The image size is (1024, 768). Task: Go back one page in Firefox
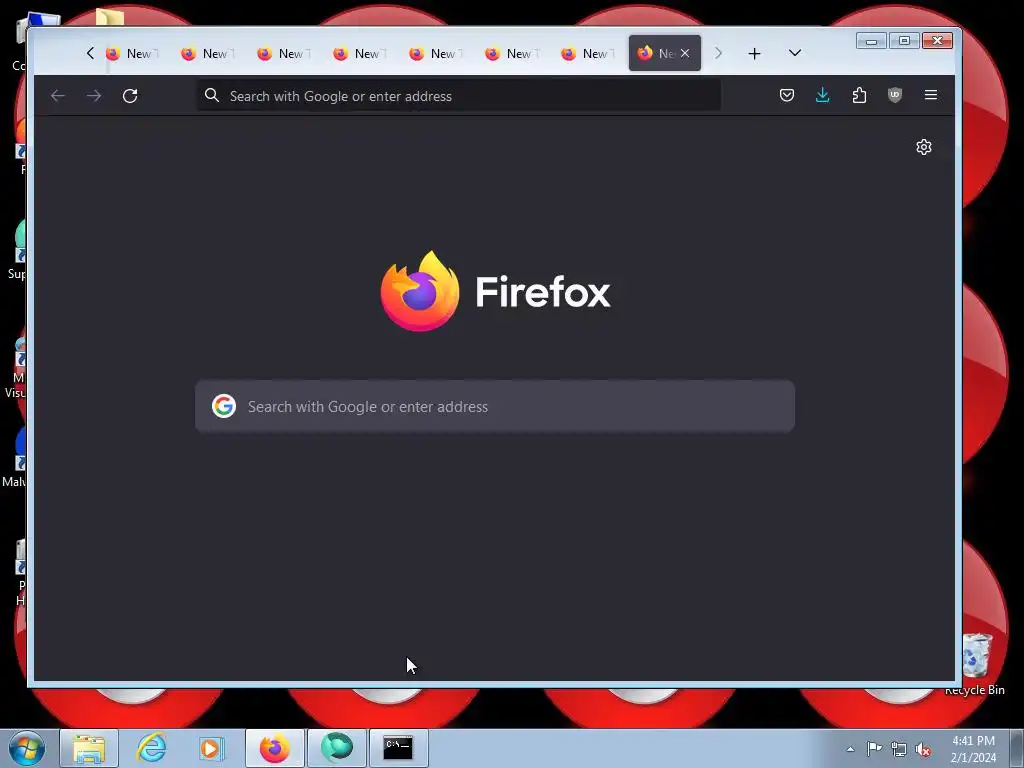[x=57, y=96]
